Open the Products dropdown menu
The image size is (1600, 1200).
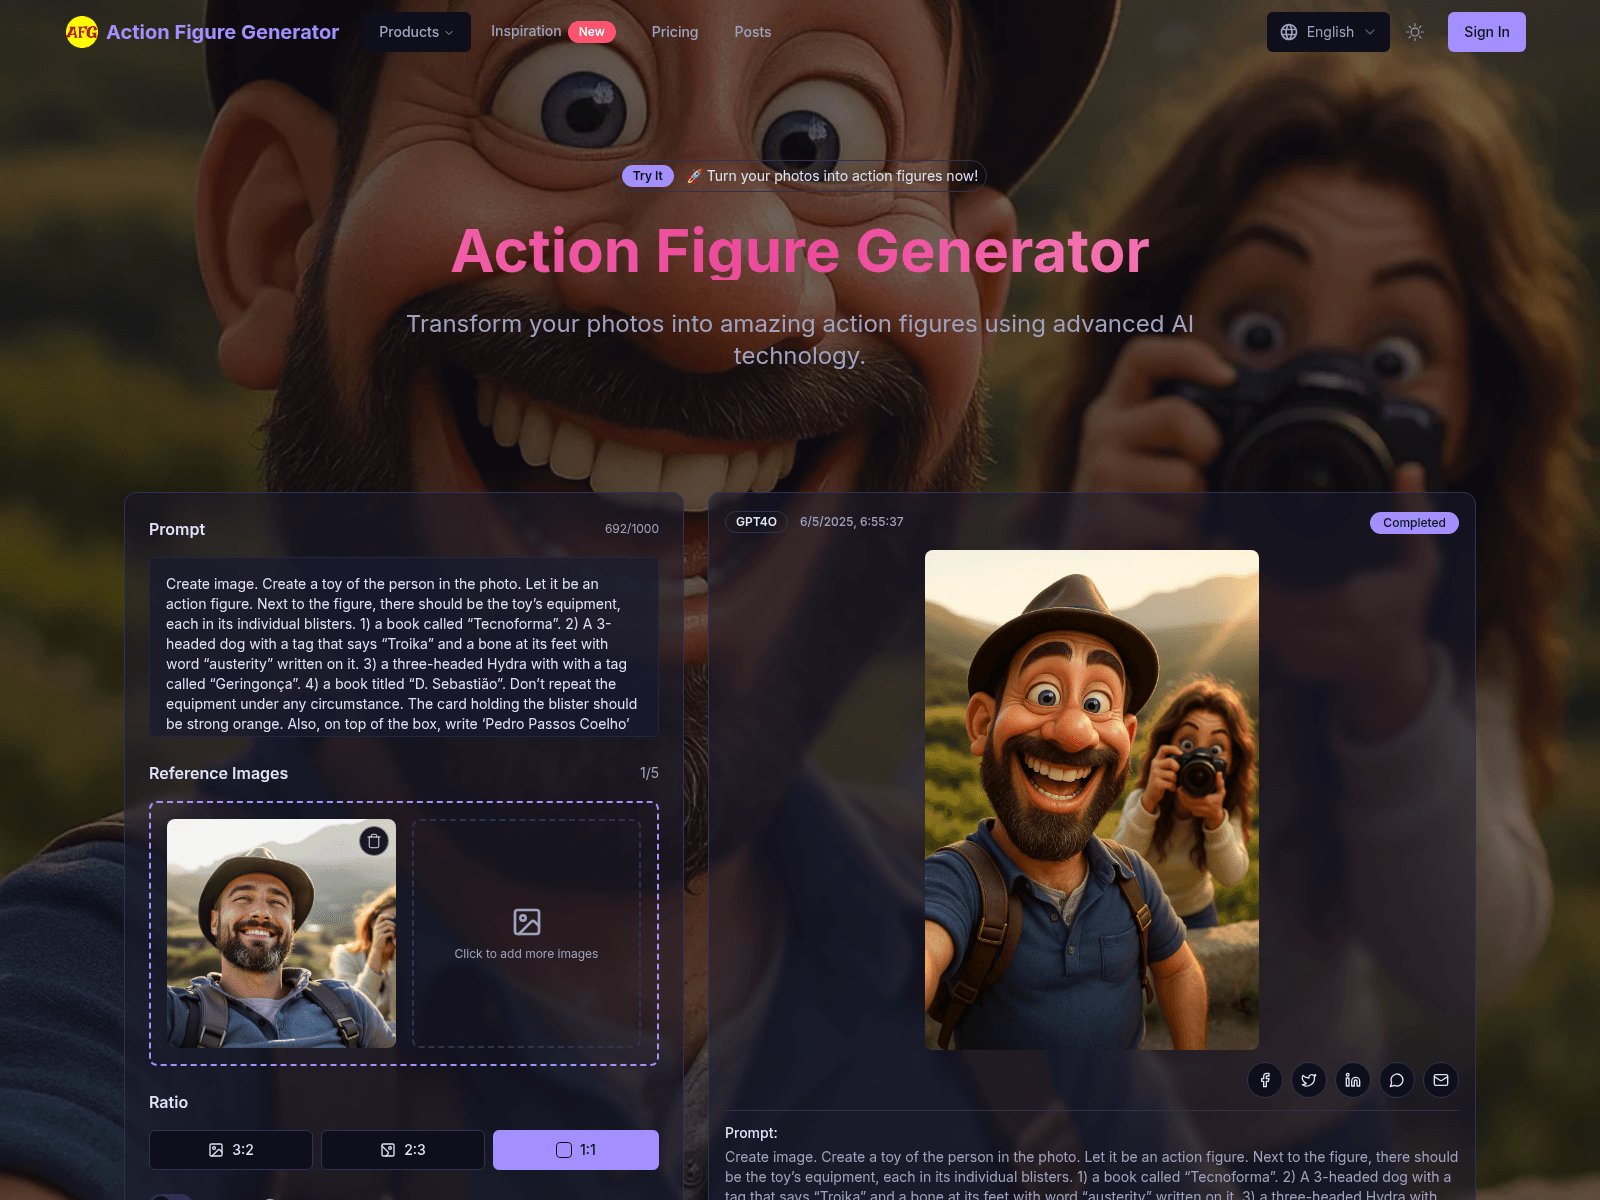coord(416,31)
